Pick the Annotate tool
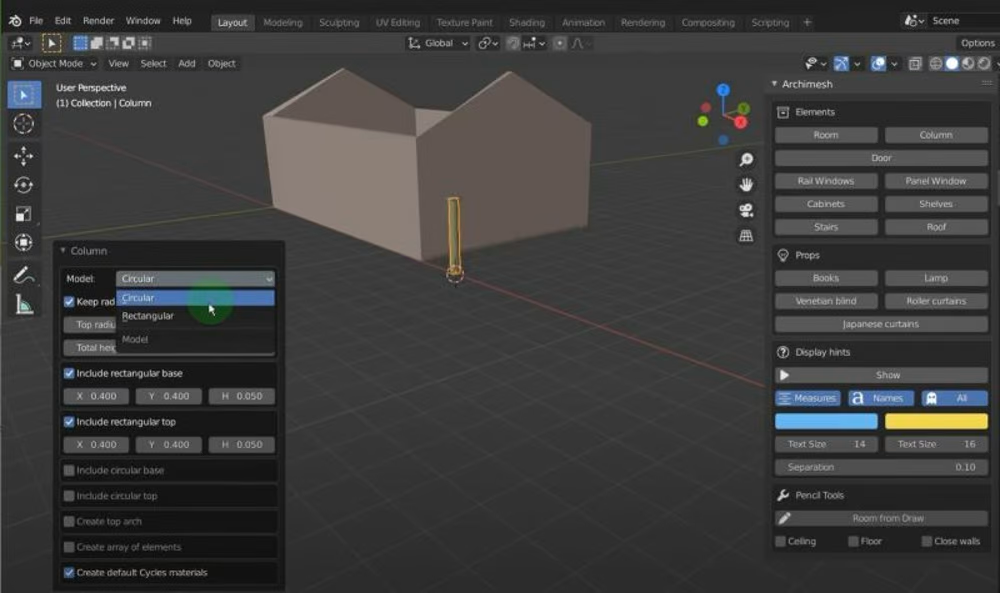Screen dimensions: 1000x593 click(24, 277)
